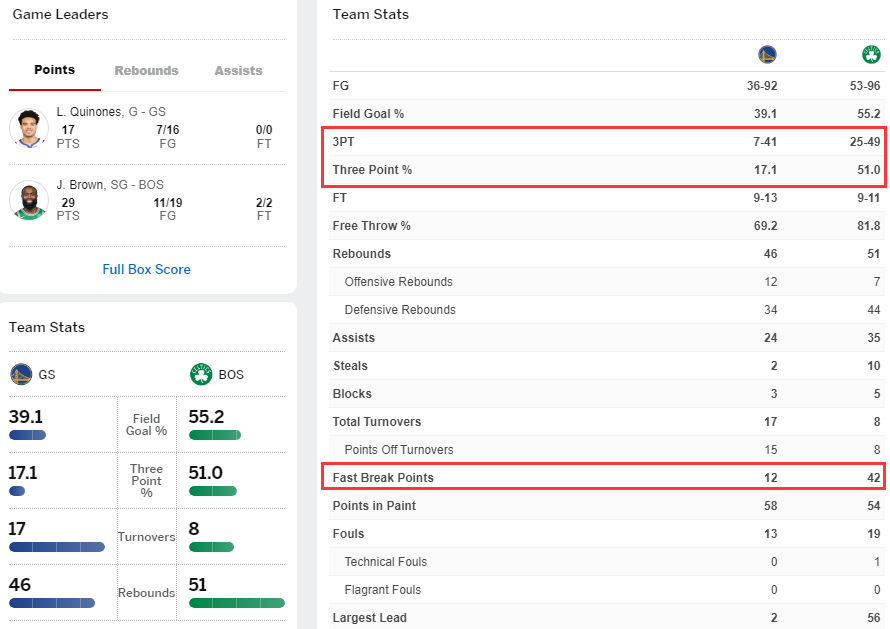Screen dimensions: 890x629
Task: Click the L. Quinones player name
Action: tap(90, 112)
